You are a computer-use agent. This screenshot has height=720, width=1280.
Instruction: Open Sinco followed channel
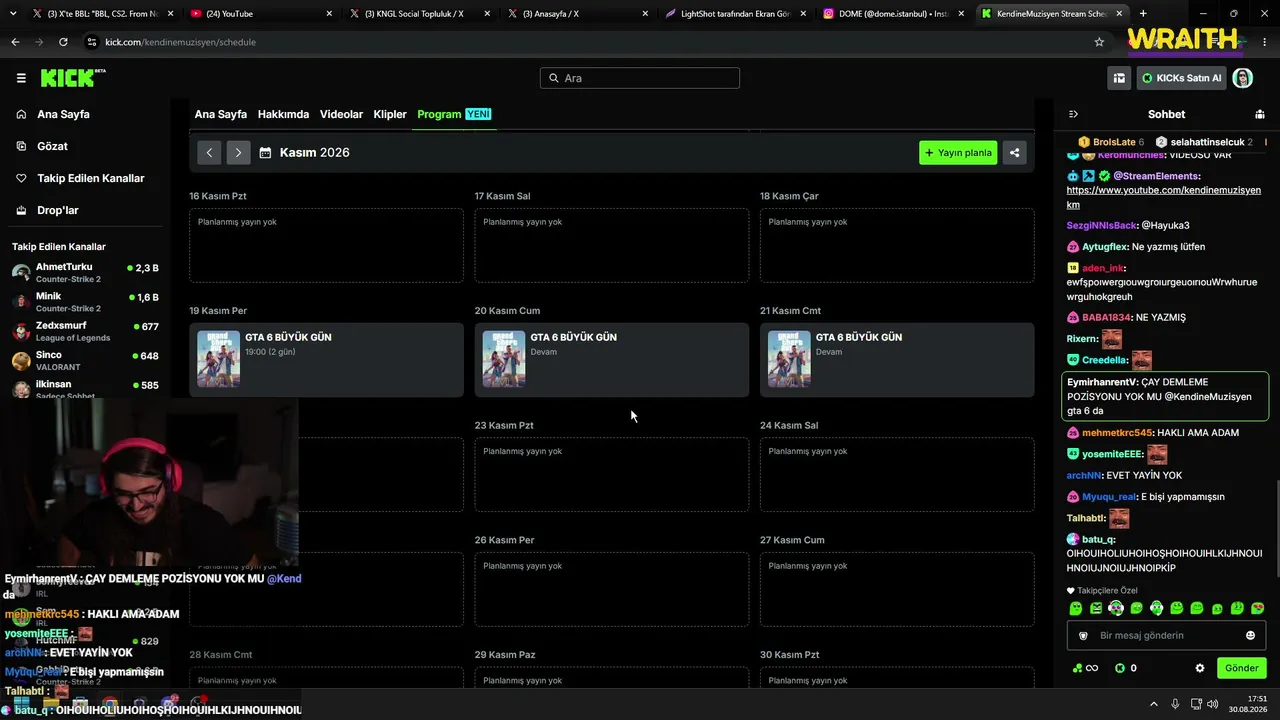(85, 360)
